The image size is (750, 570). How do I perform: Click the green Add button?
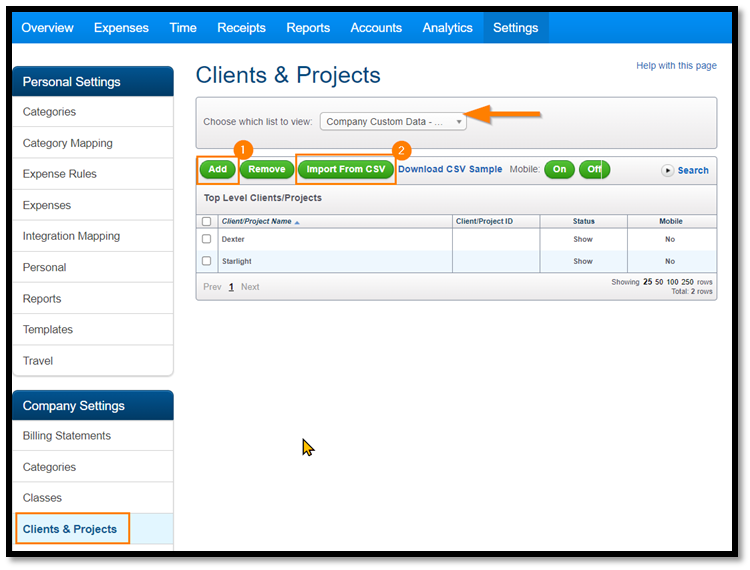pyautogui.click(x=218, y=169)
